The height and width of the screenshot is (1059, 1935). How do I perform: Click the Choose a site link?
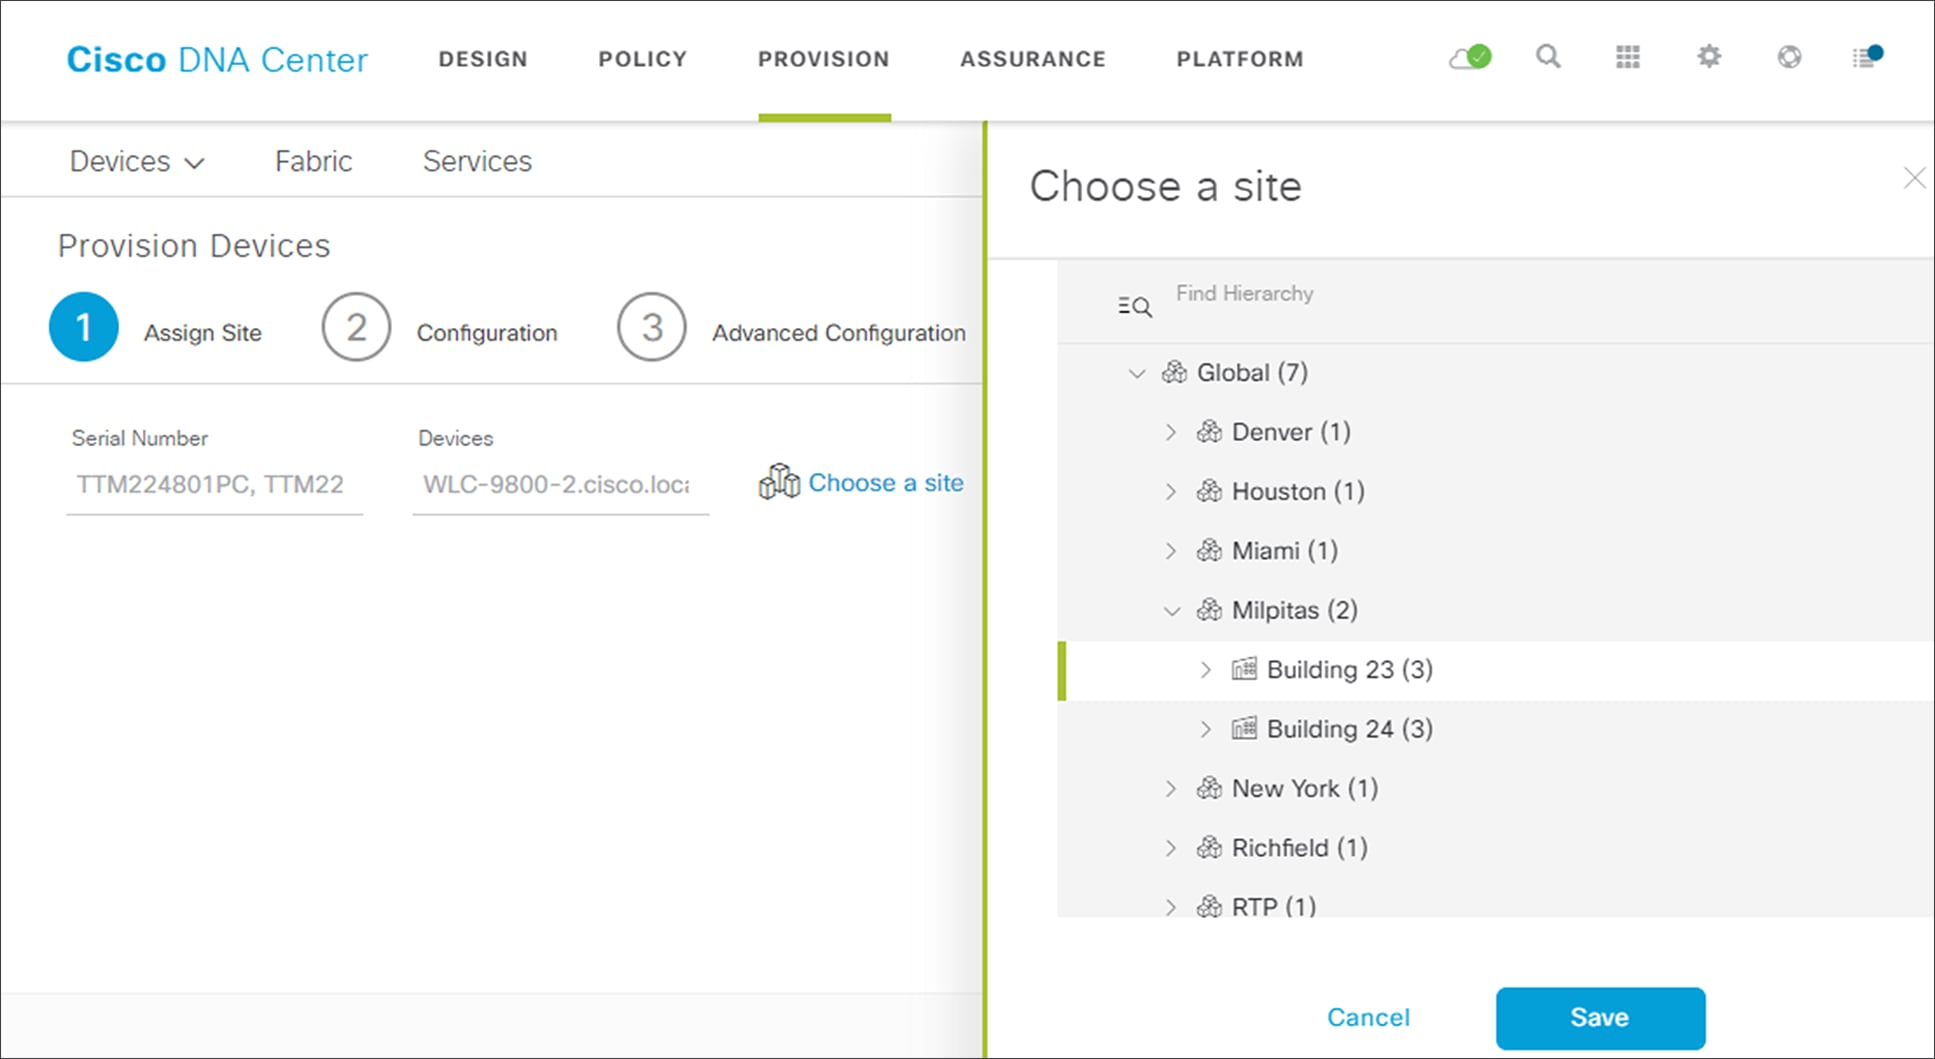(886, 483)
